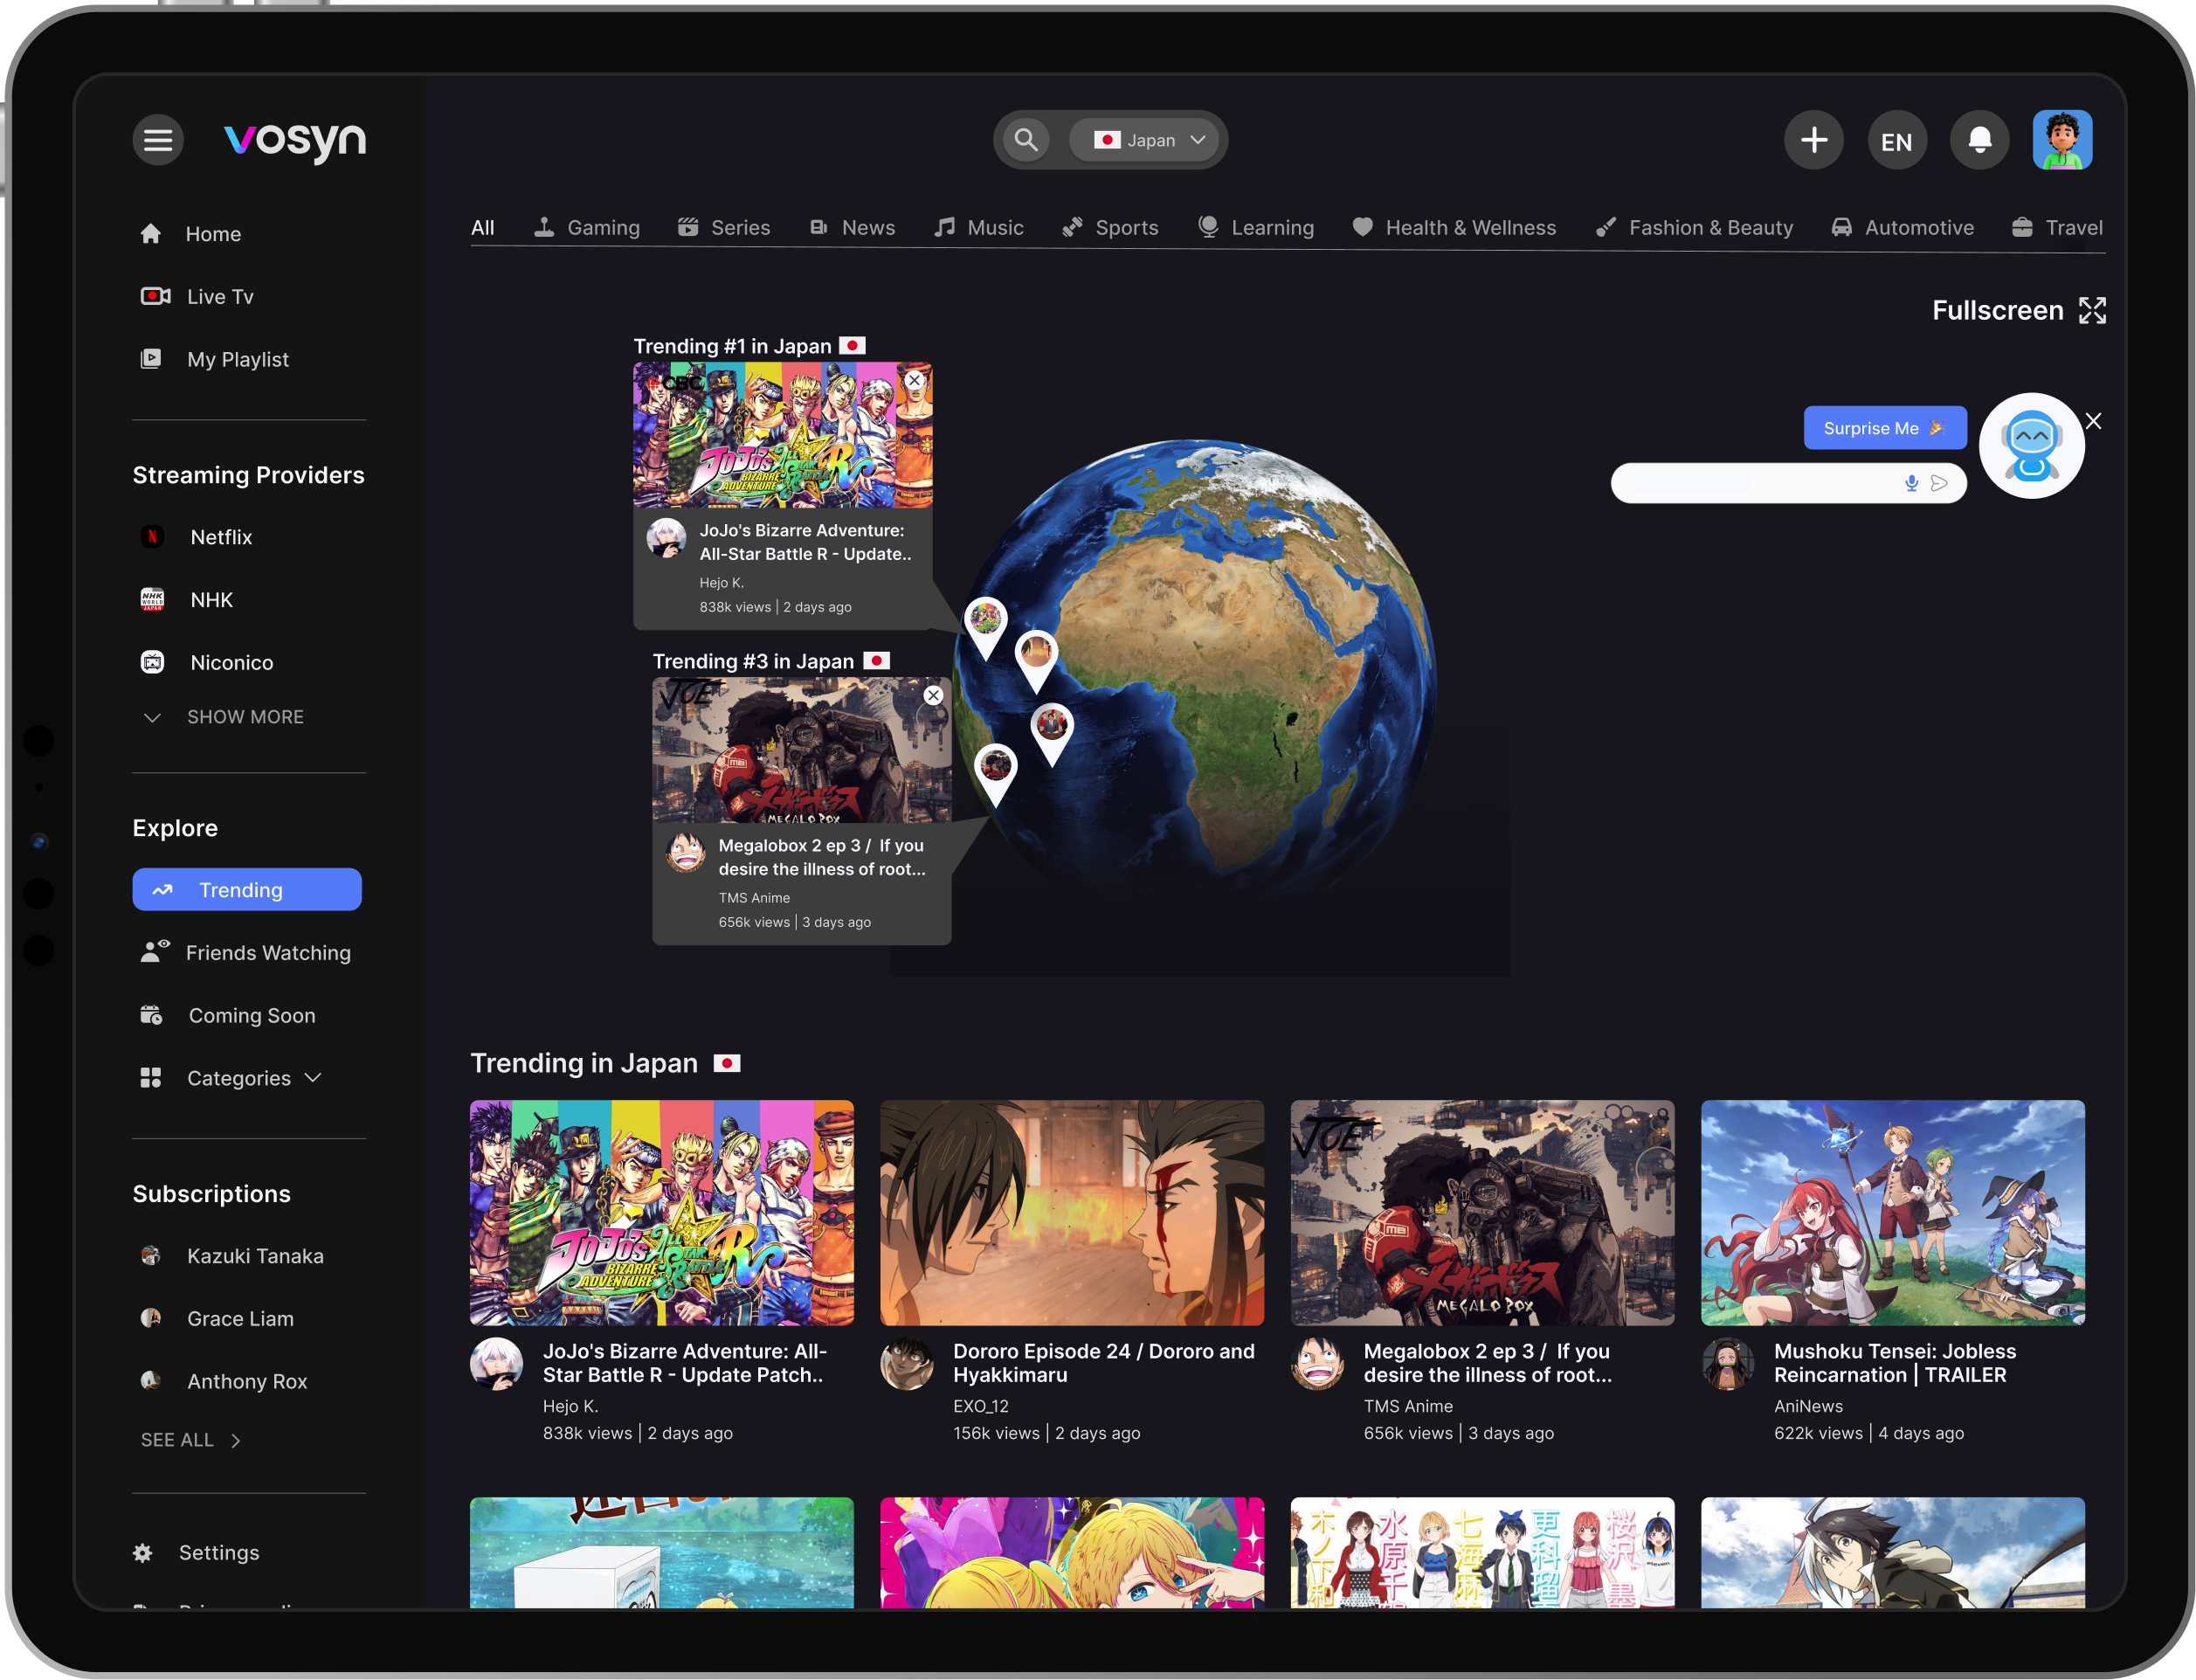Open the Japan country dropdown
This screenshot has height=1680, width=2196.
(1148, 140)
